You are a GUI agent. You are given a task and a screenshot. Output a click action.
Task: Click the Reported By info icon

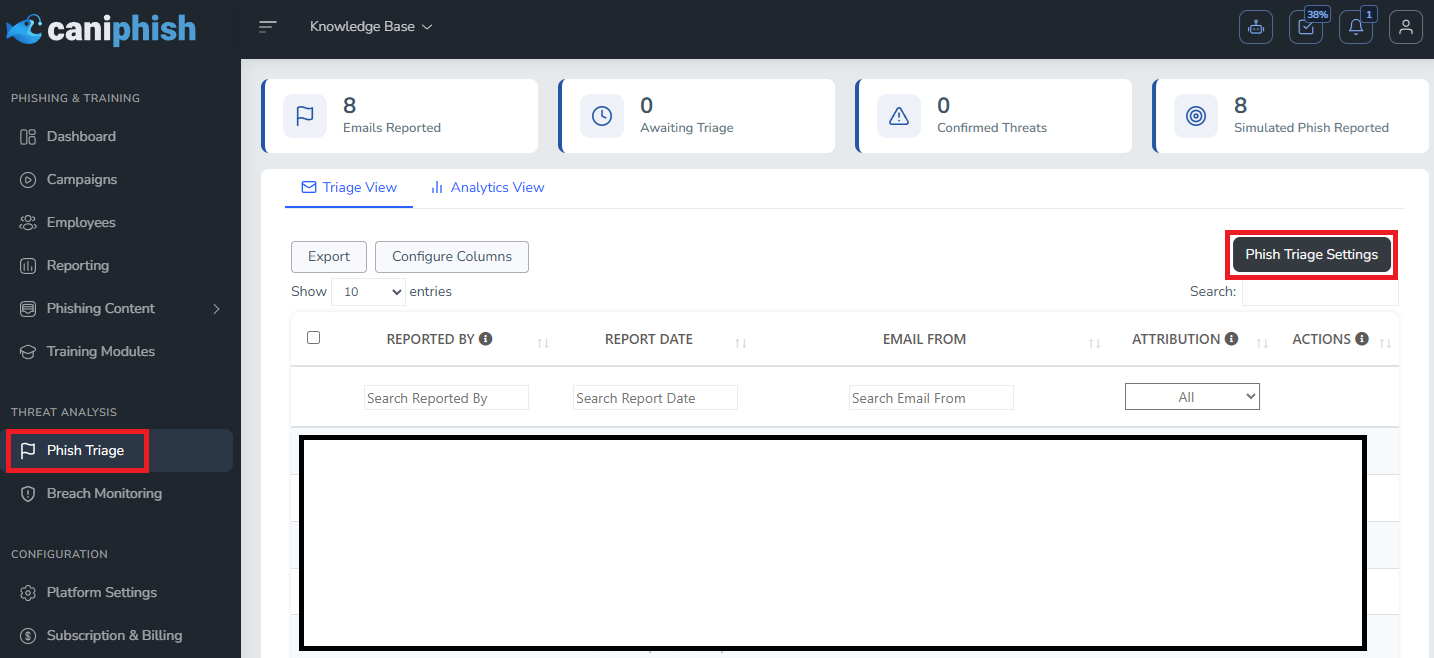click(x=486, y=339)
